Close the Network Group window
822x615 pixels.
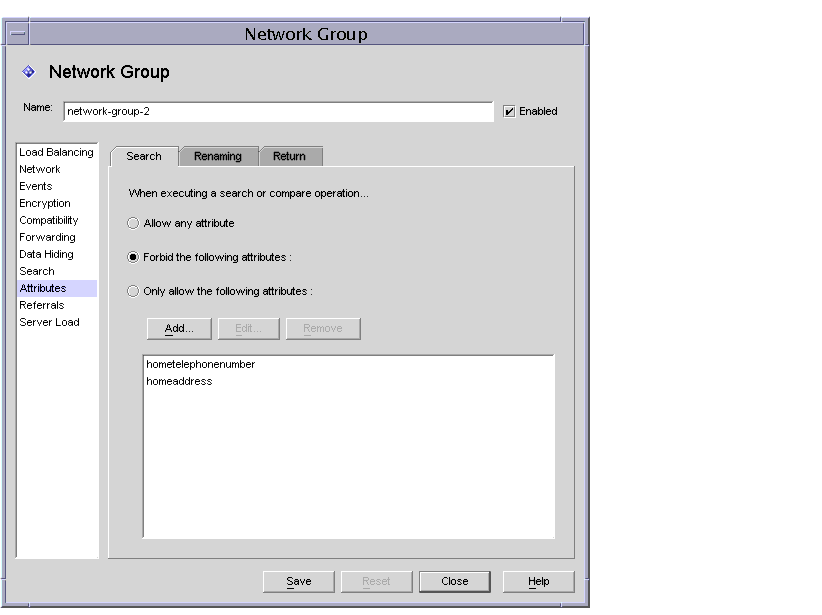tap(455, 581)
